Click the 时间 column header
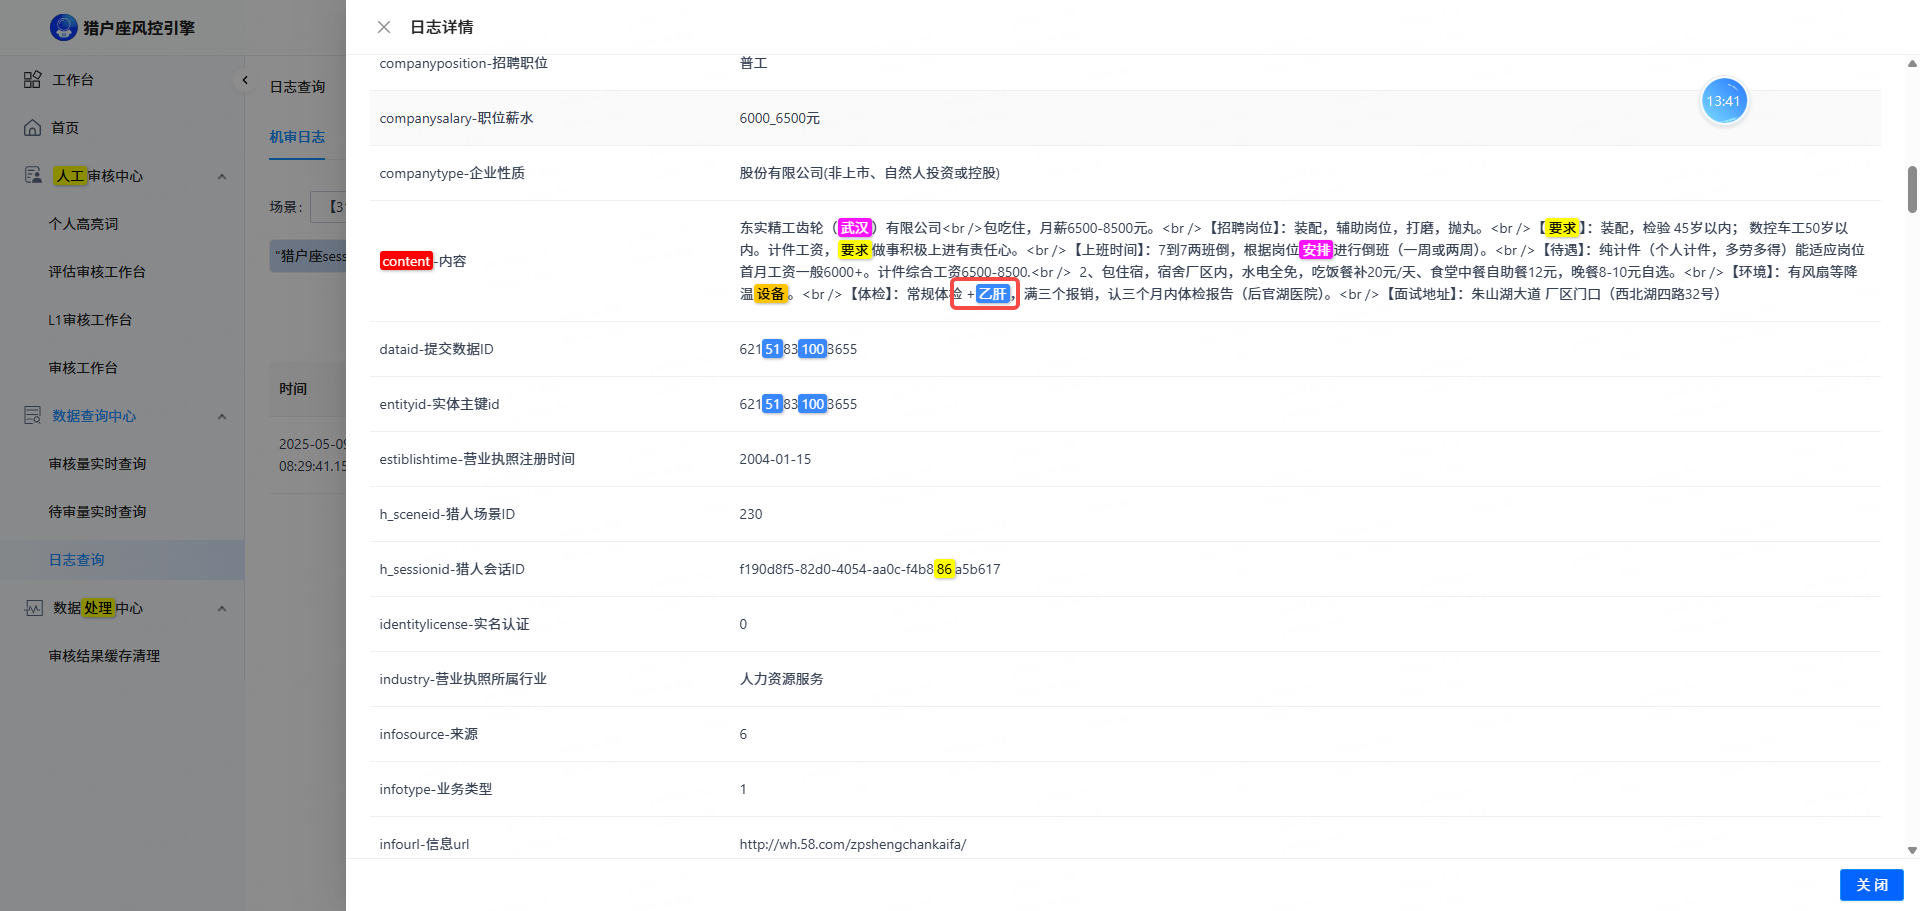The width and height of the screenshot is (1920, 911). coord(293,389)
